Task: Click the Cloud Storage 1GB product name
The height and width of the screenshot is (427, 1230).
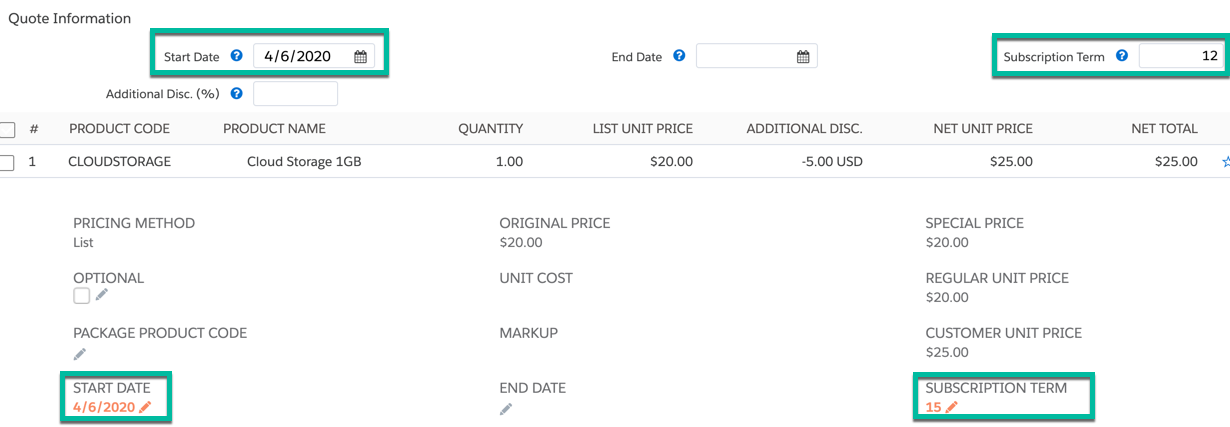Action: pos(304,161)
